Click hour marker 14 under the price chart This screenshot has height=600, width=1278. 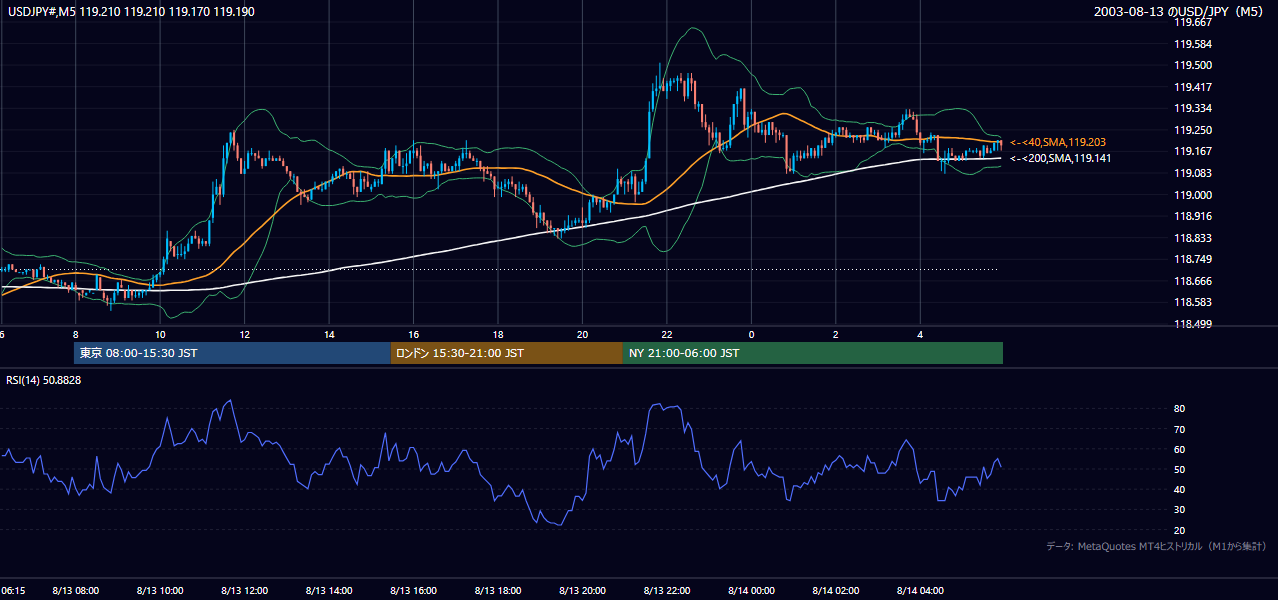(329, 334)
